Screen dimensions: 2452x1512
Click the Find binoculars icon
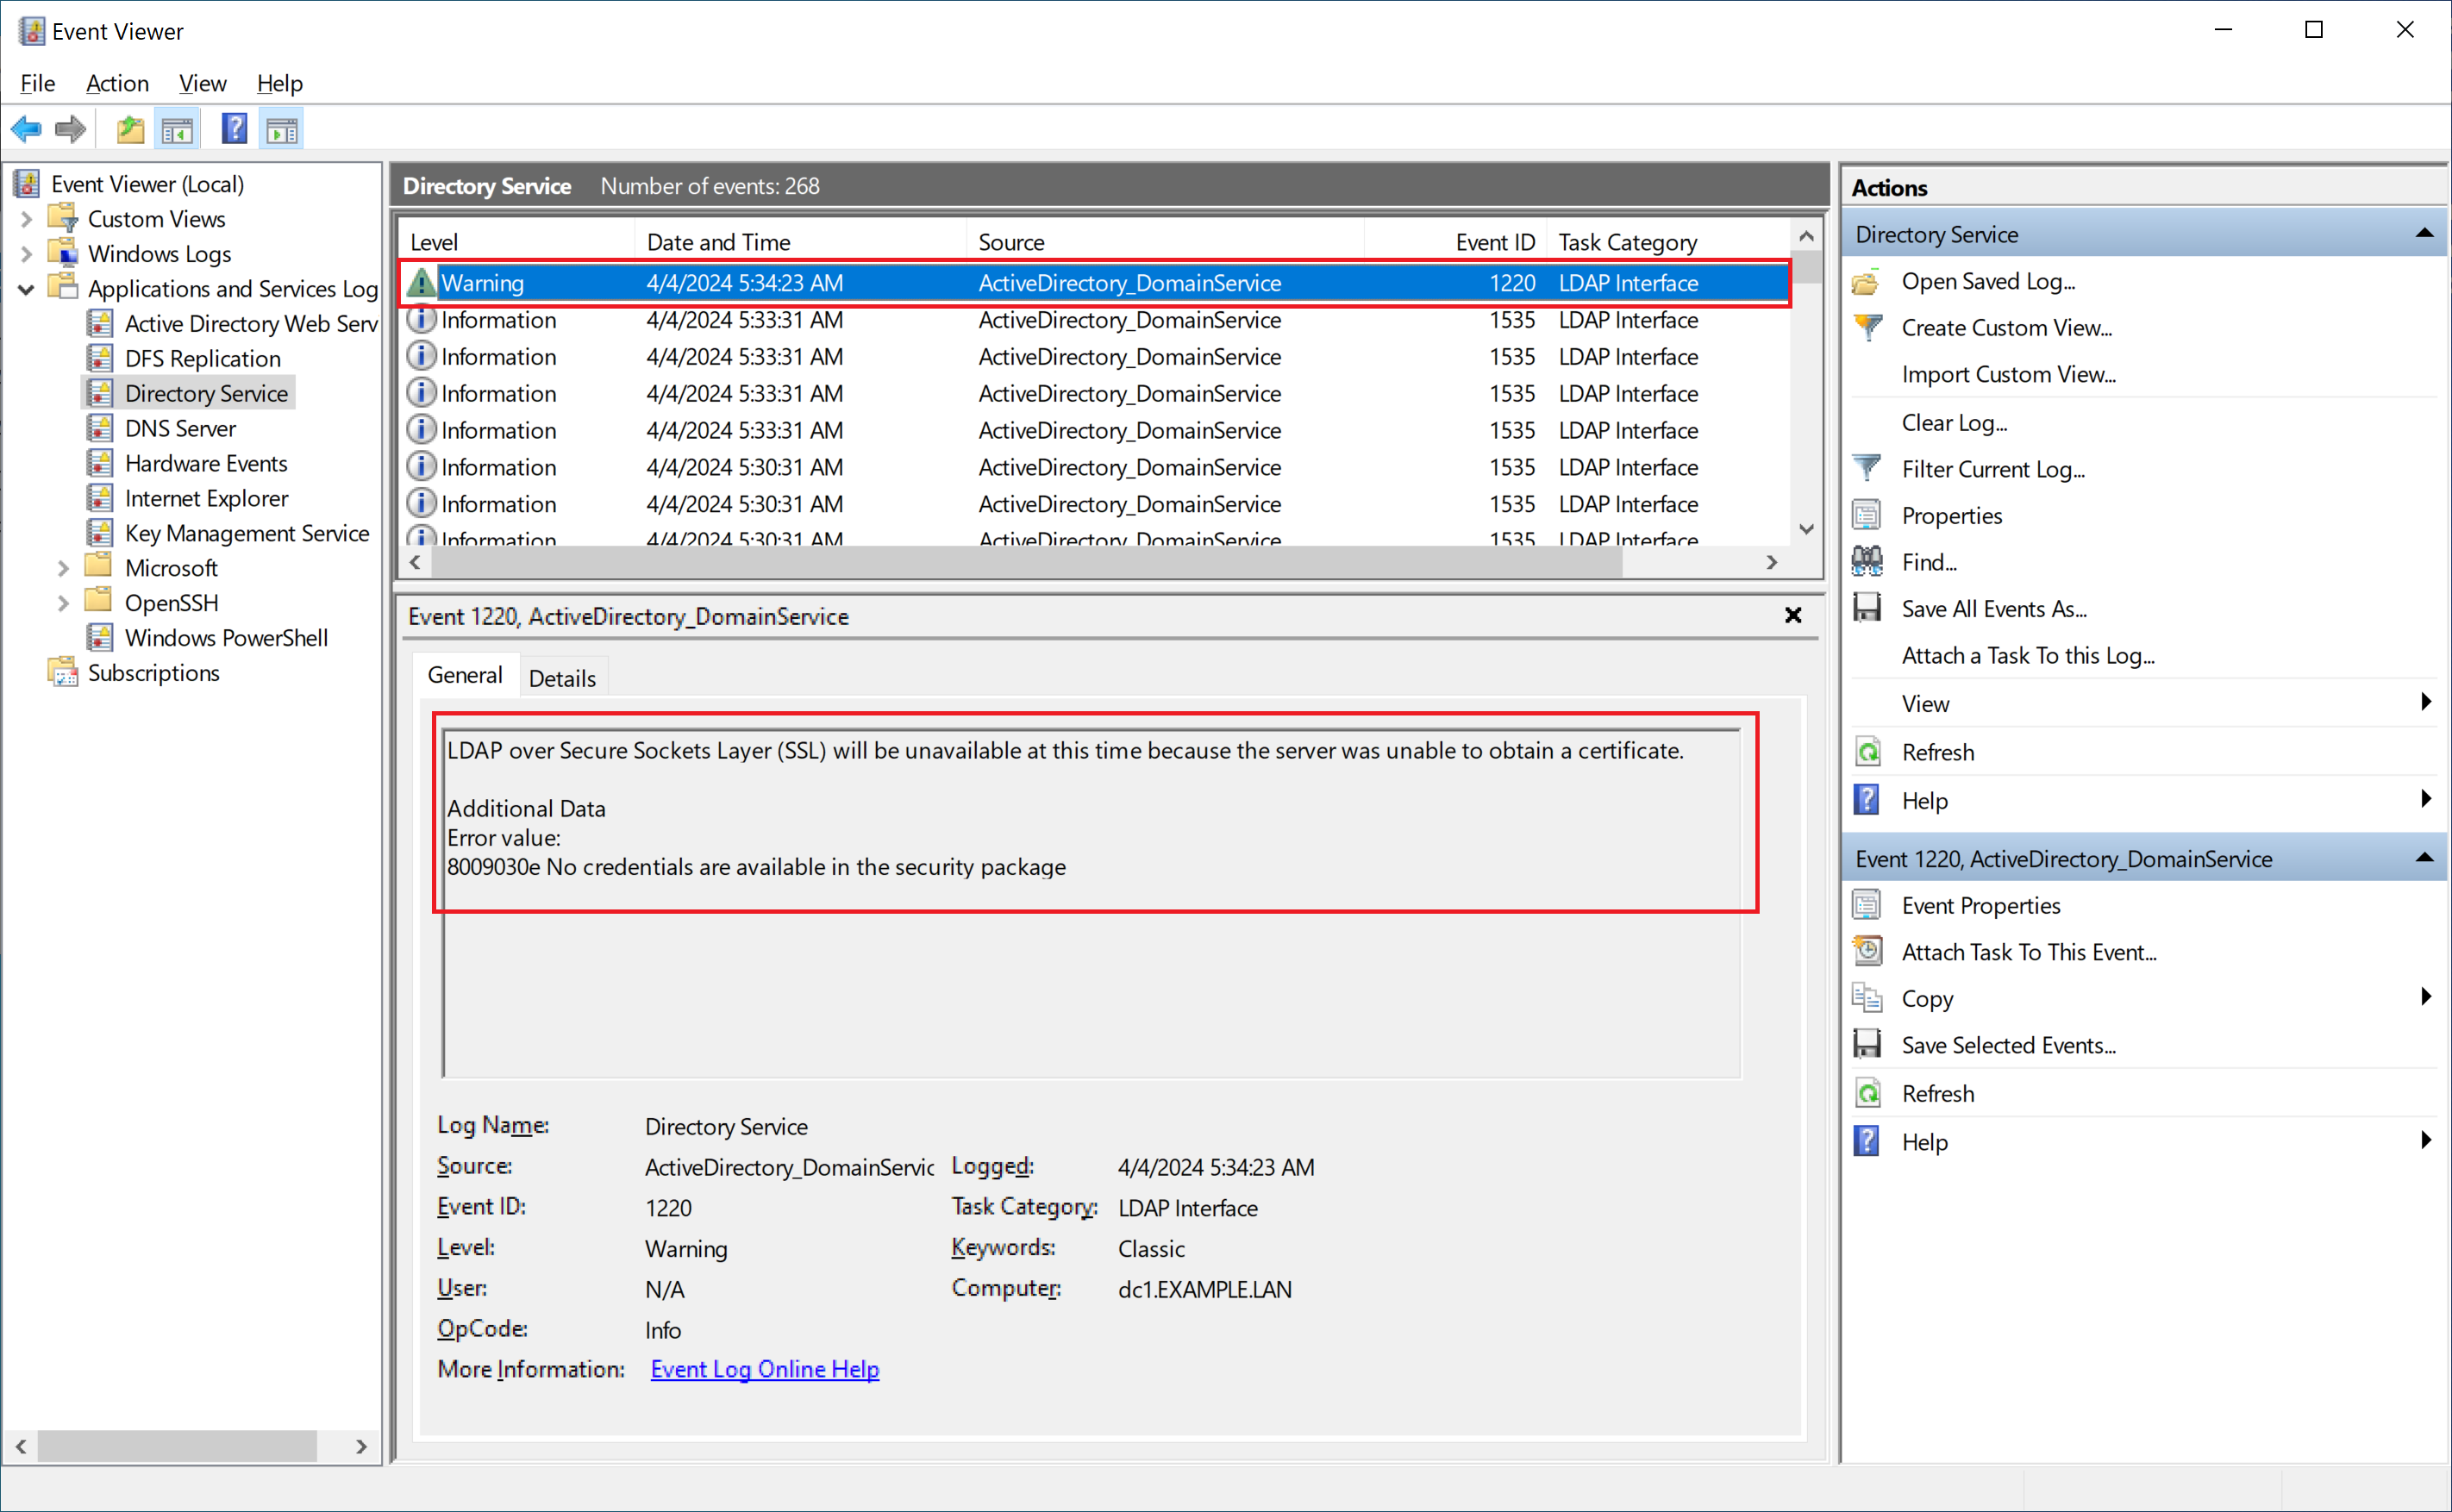click(x=1866, y=562)
